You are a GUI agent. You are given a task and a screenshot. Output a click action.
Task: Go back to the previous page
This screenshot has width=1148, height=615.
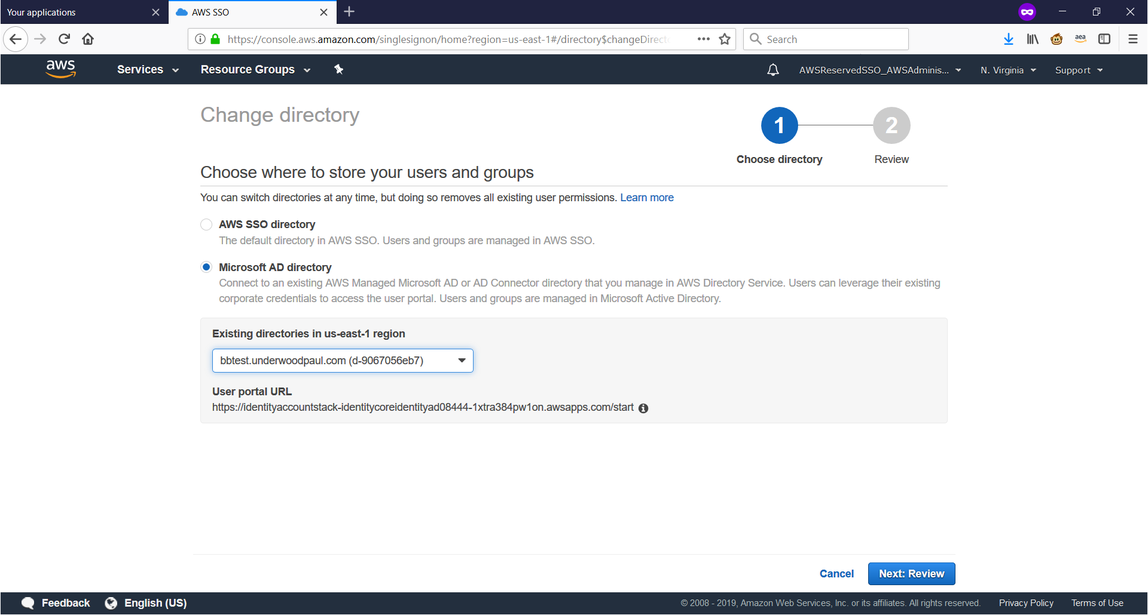coord(15,40)
